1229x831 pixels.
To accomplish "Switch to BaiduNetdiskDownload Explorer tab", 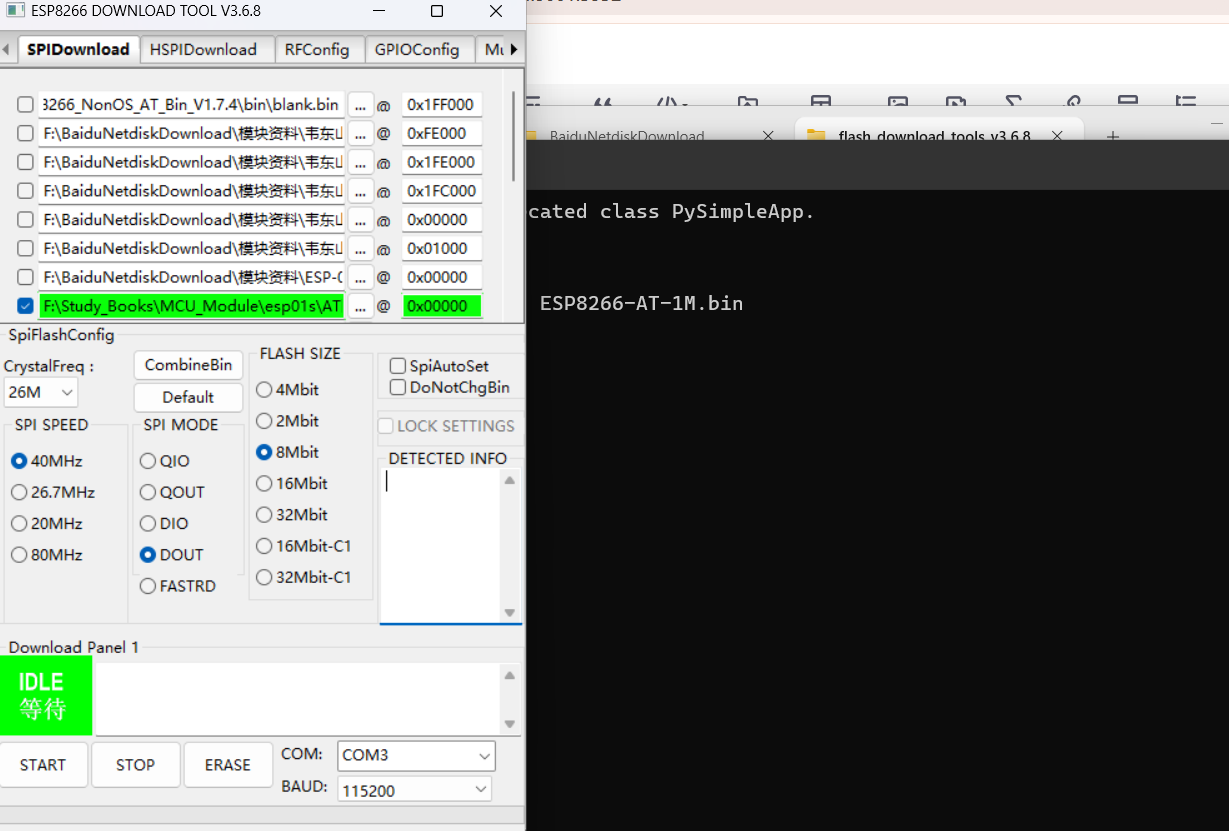I will tap(627, 136).
